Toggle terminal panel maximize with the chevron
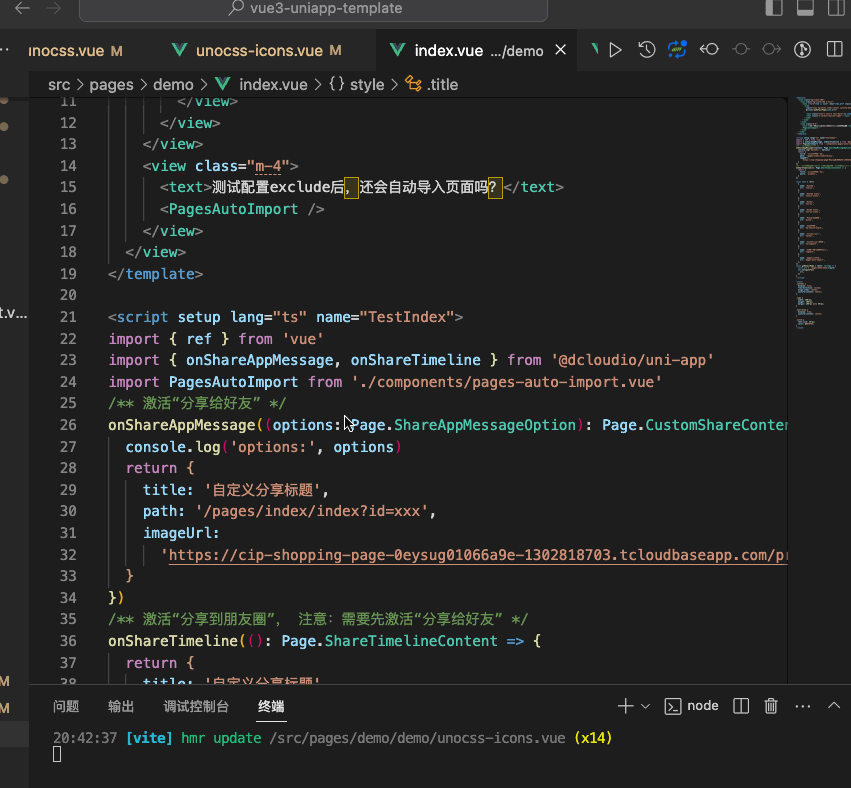Viewport: 851px width, 788px height. point(834,706)
